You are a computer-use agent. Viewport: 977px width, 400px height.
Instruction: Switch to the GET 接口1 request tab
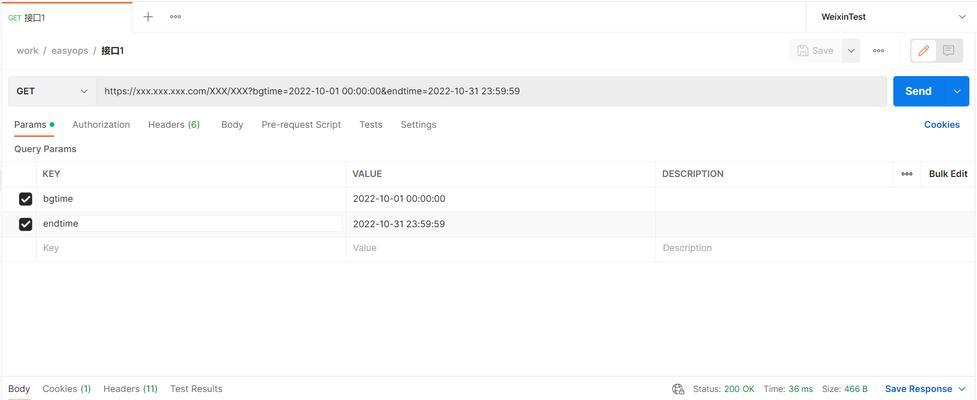click(x=66, y=17)
